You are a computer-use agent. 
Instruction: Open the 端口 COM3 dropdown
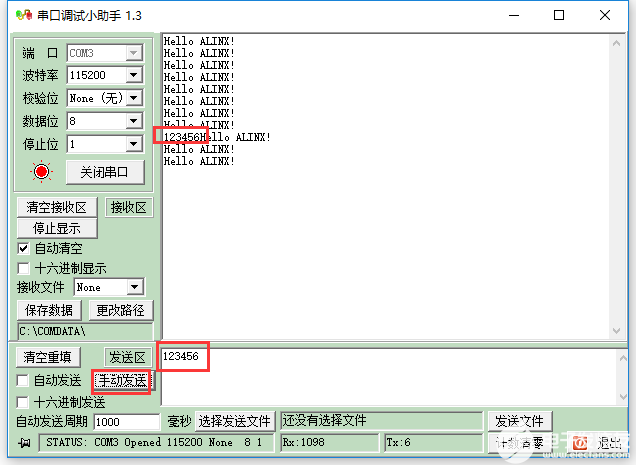133,53
